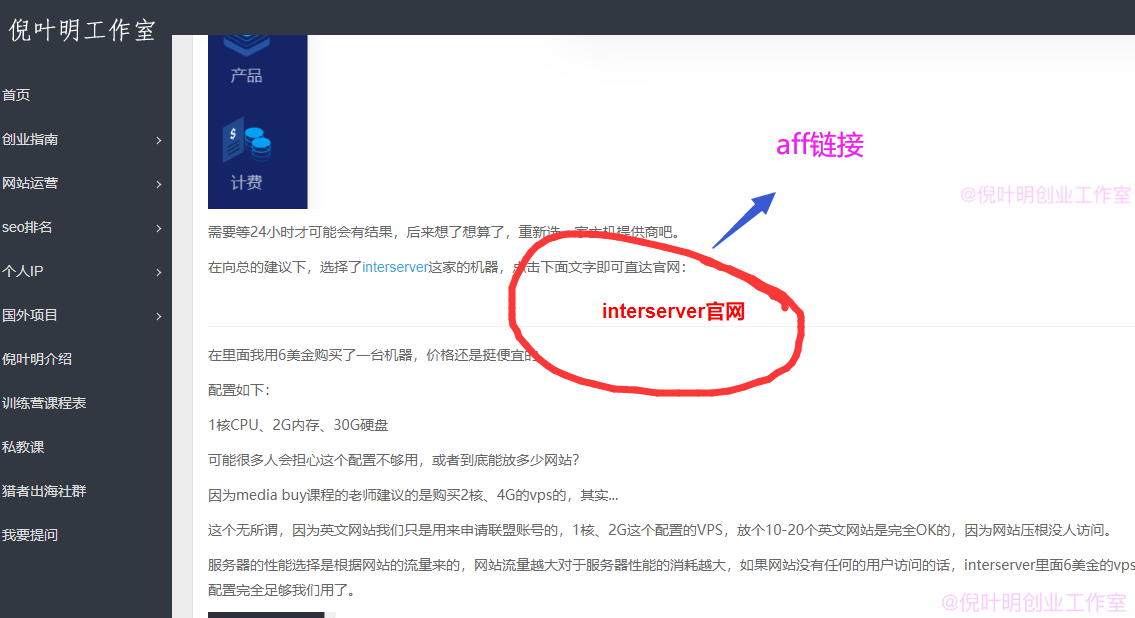1135x618 pixels.
Task: Expand the 网站运营 submenu chevron
Action: [x=159, y=185]
